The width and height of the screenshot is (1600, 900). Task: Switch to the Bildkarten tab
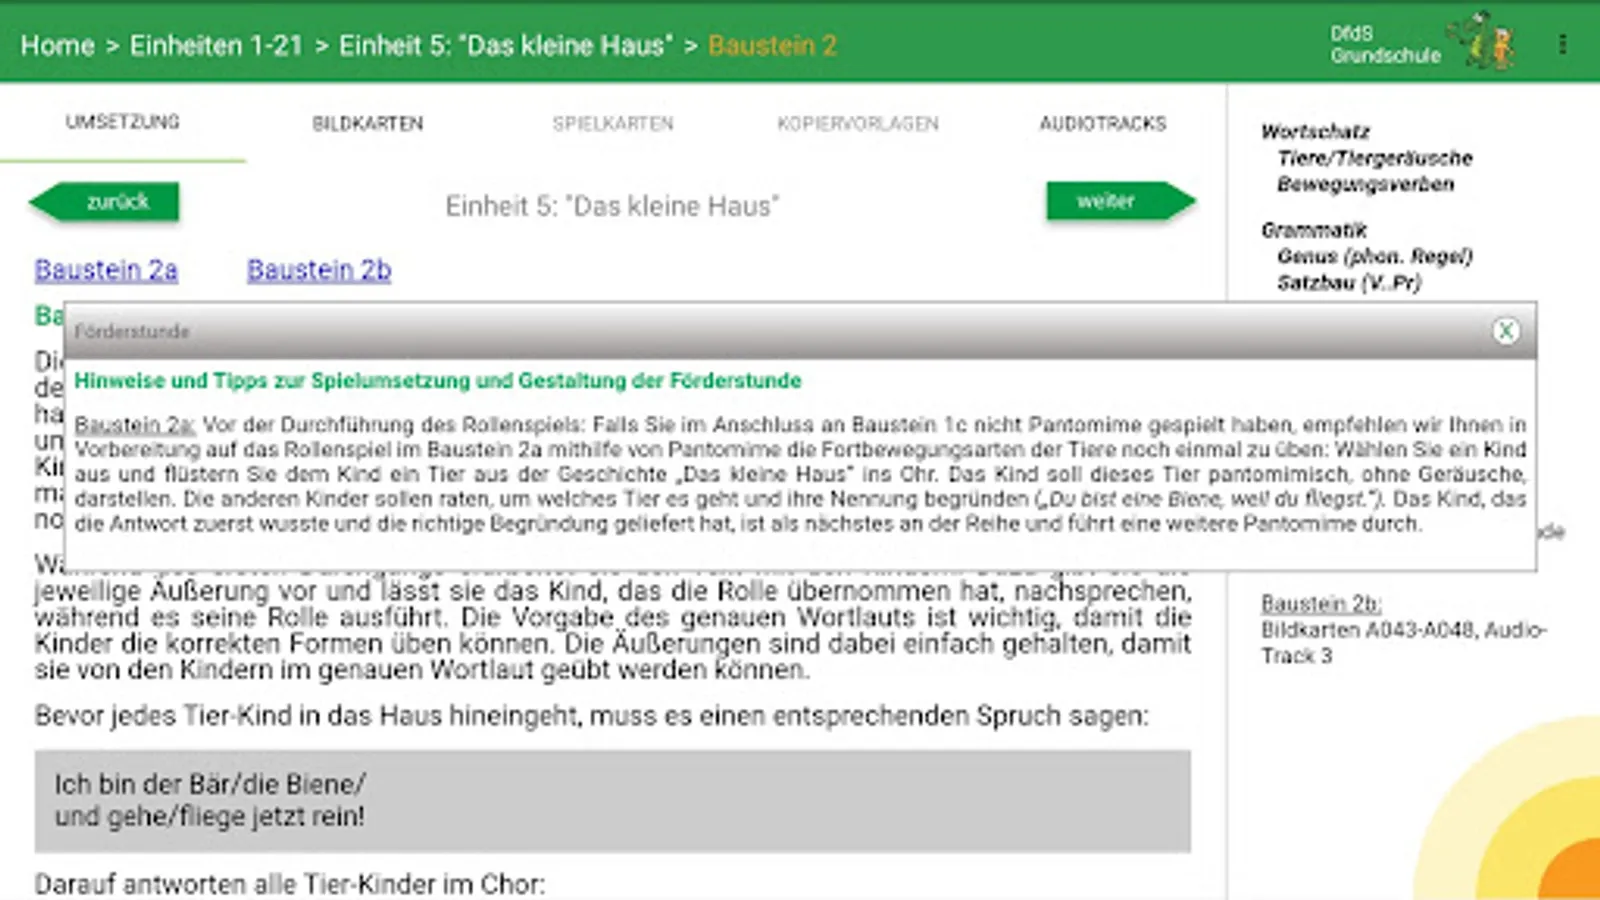[x=368, y=123]
